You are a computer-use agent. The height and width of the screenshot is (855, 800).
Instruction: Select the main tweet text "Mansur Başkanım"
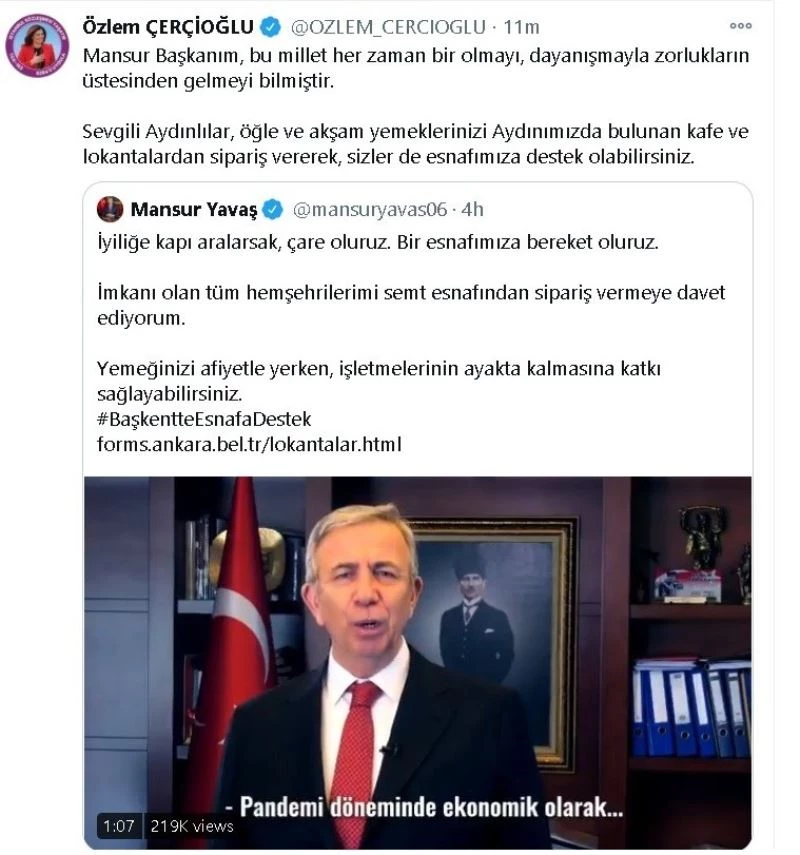coord(161,56)
